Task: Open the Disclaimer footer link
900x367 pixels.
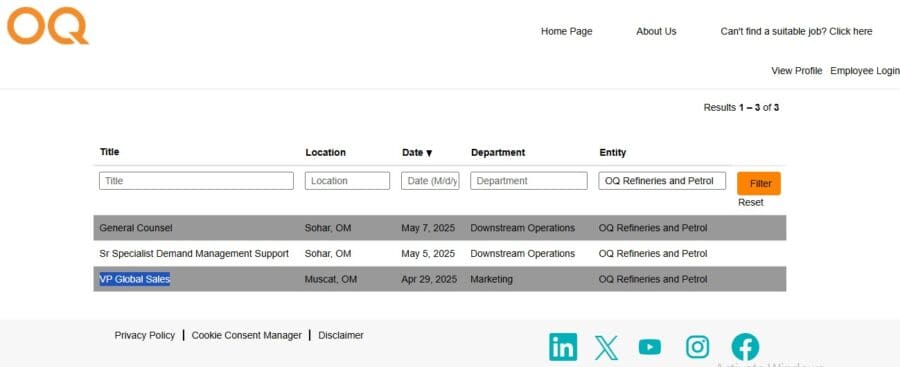Action: pos(341,335)
